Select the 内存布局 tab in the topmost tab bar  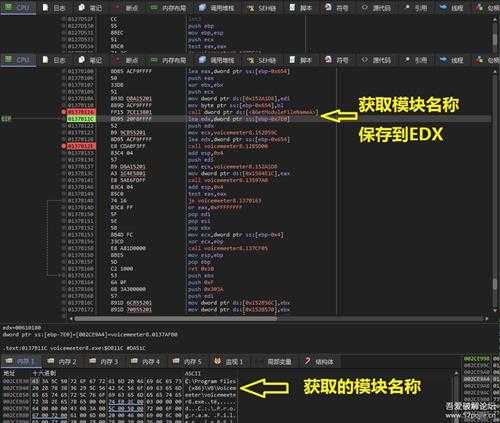pyautogui.click(x=169, y=8)
